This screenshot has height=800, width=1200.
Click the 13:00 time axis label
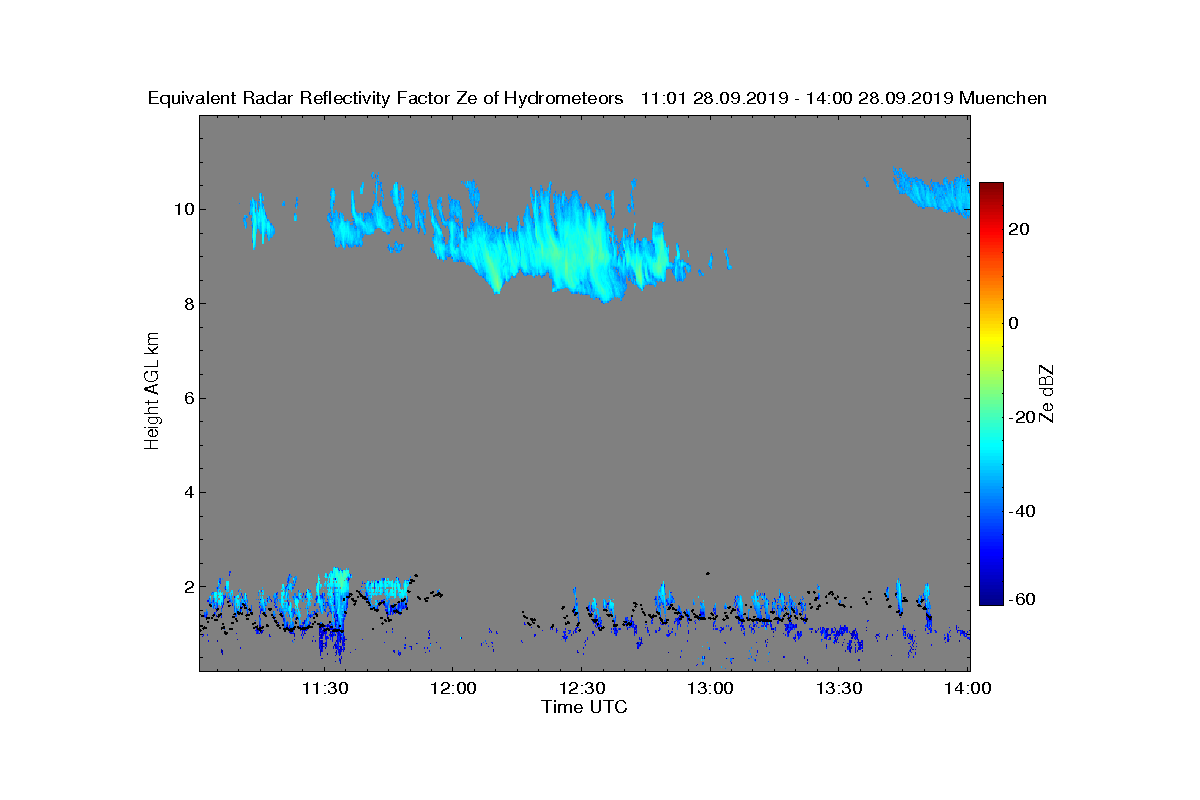click(x=711, y=688)
